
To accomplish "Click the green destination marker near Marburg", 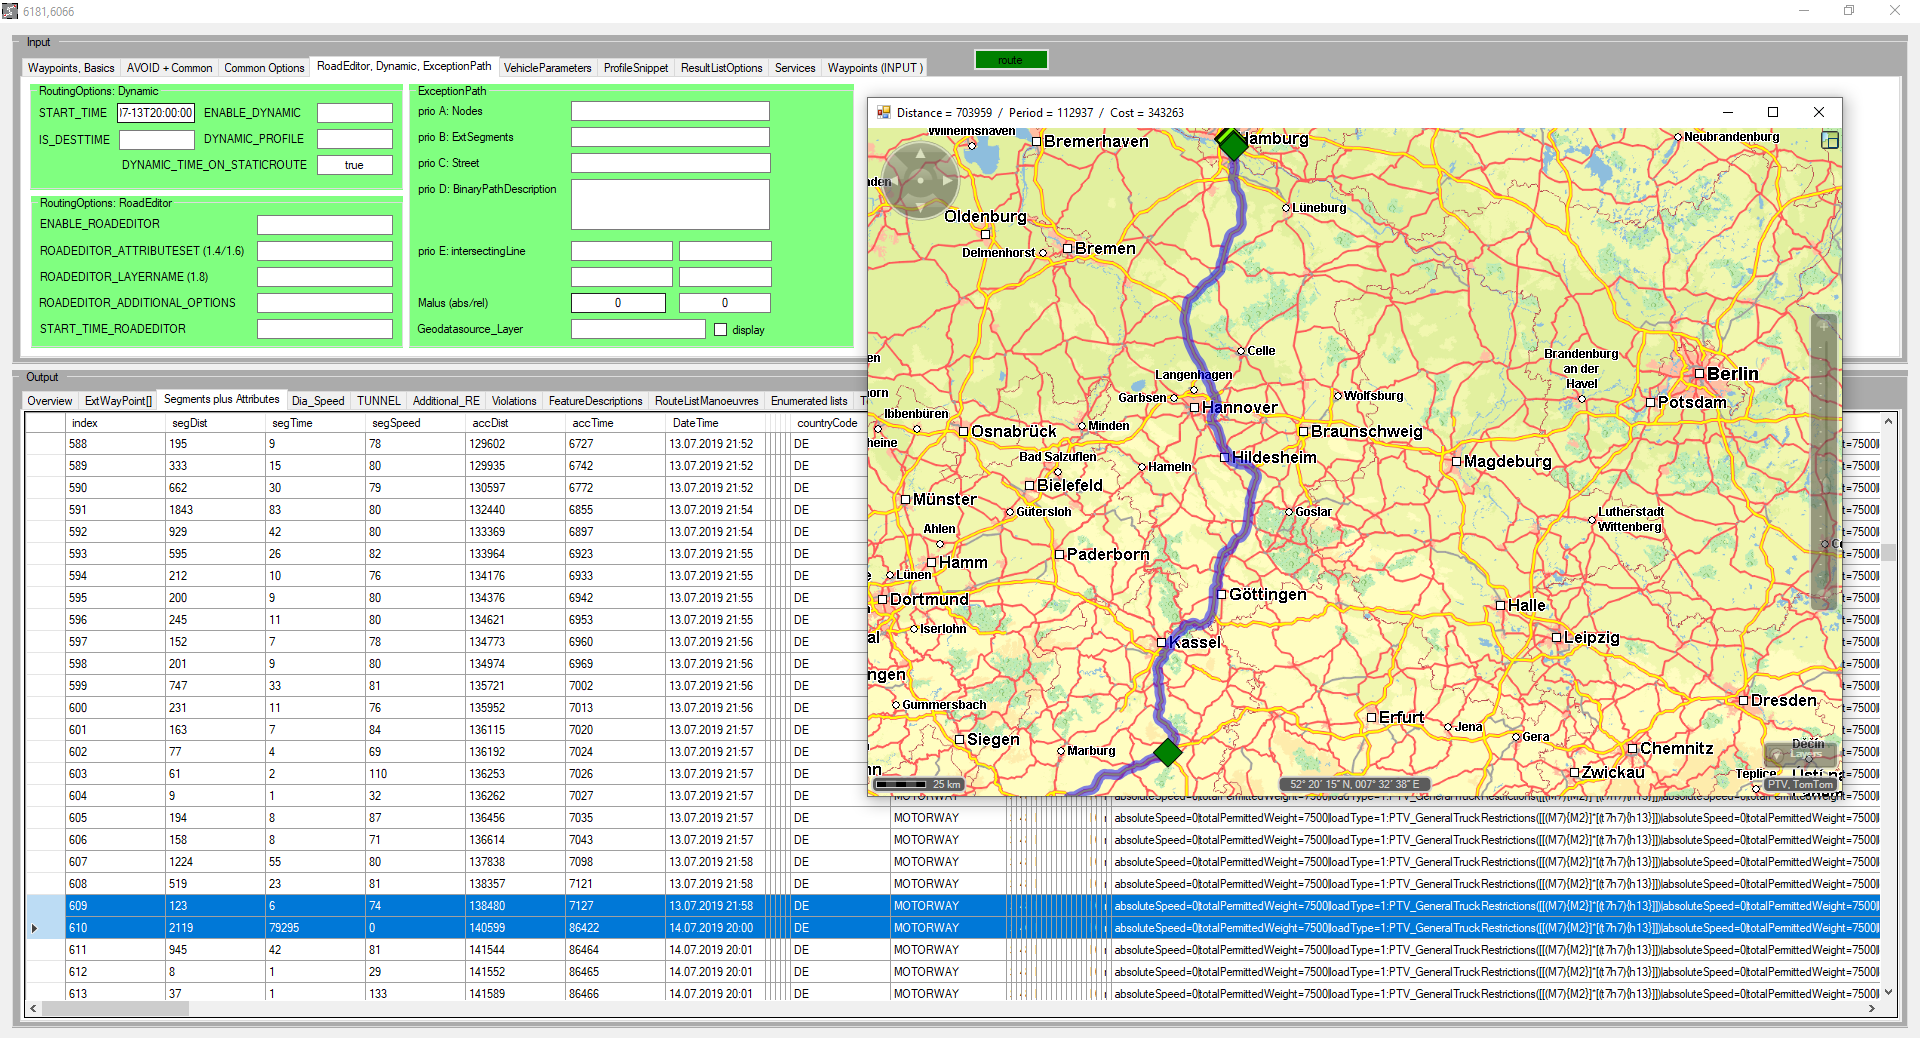I will 1167,752.
